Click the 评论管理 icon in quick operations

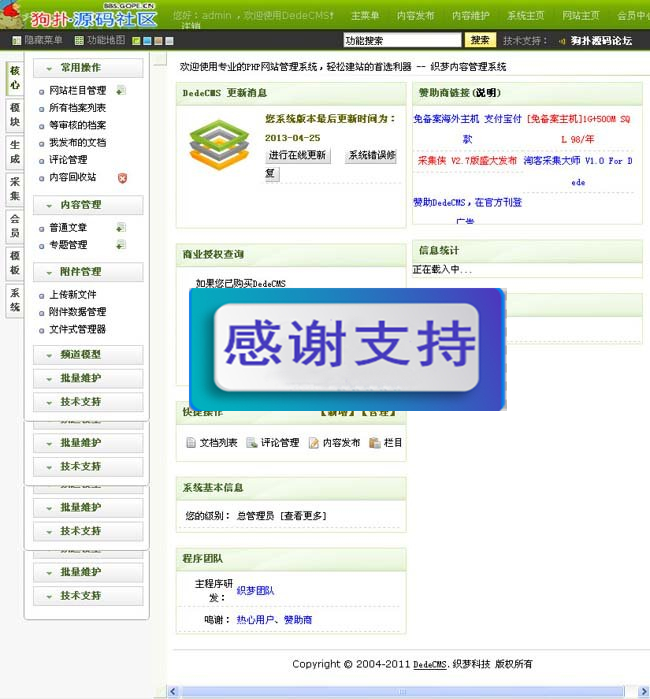point(252,443)
